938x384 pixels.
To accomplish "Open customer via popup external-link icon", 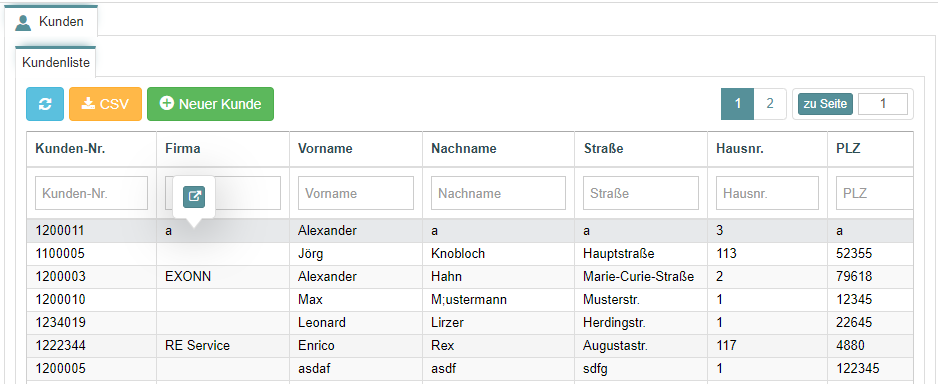I will (194, 196).
